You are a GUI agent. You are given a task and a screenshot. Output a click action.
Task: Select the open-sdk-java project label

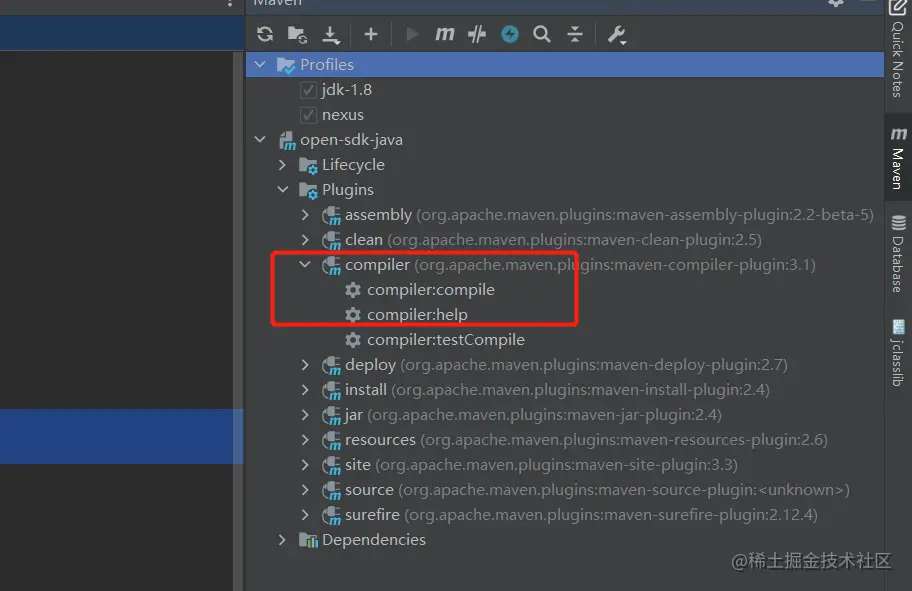click(x=351, y=140)
